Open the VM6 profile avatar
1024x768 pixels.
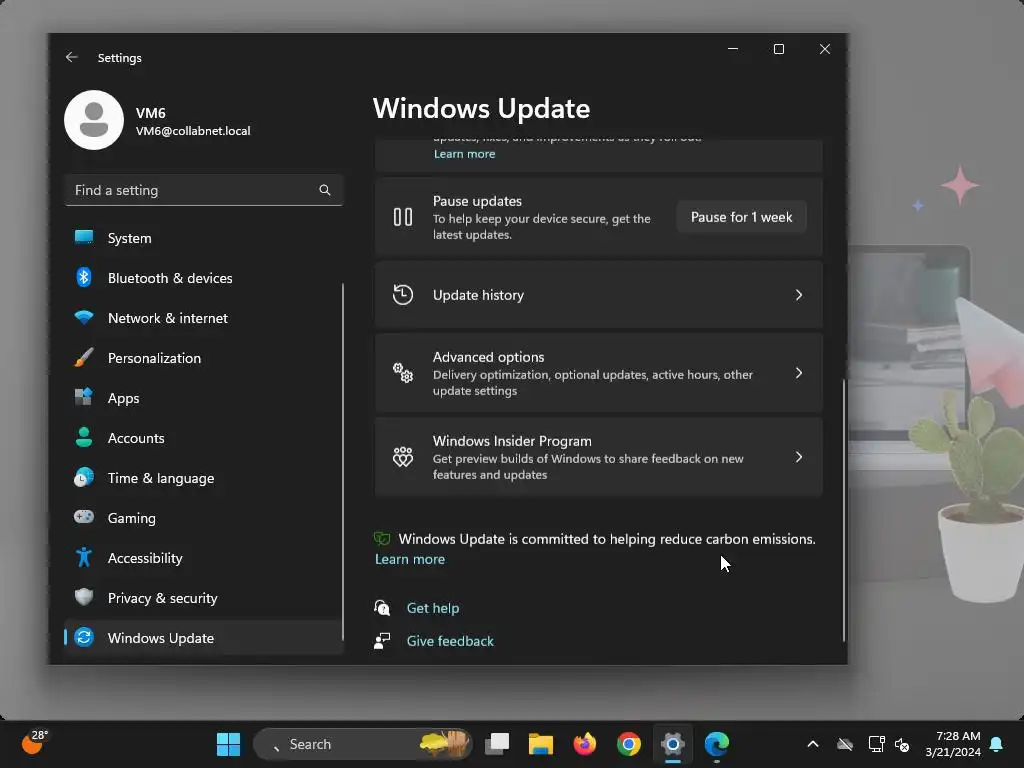[x=94, y=120]
